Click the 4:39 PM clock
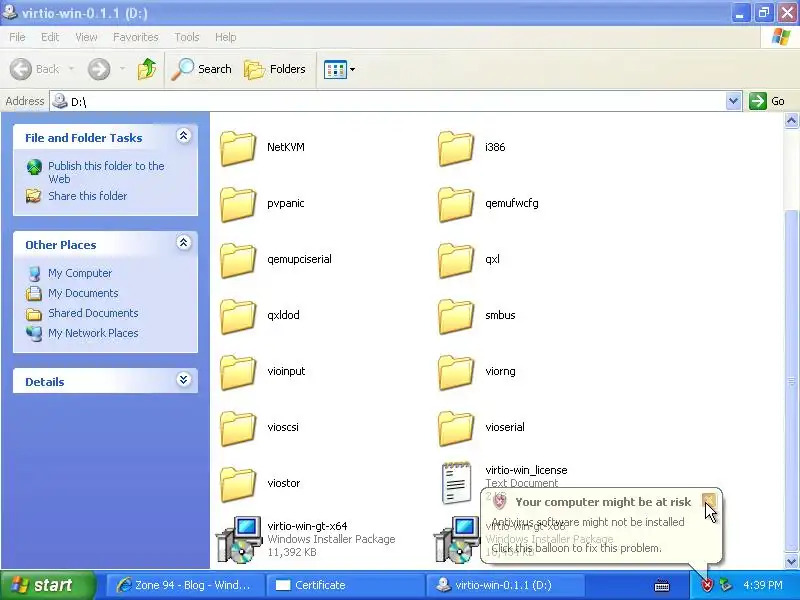 click(763, 585)
